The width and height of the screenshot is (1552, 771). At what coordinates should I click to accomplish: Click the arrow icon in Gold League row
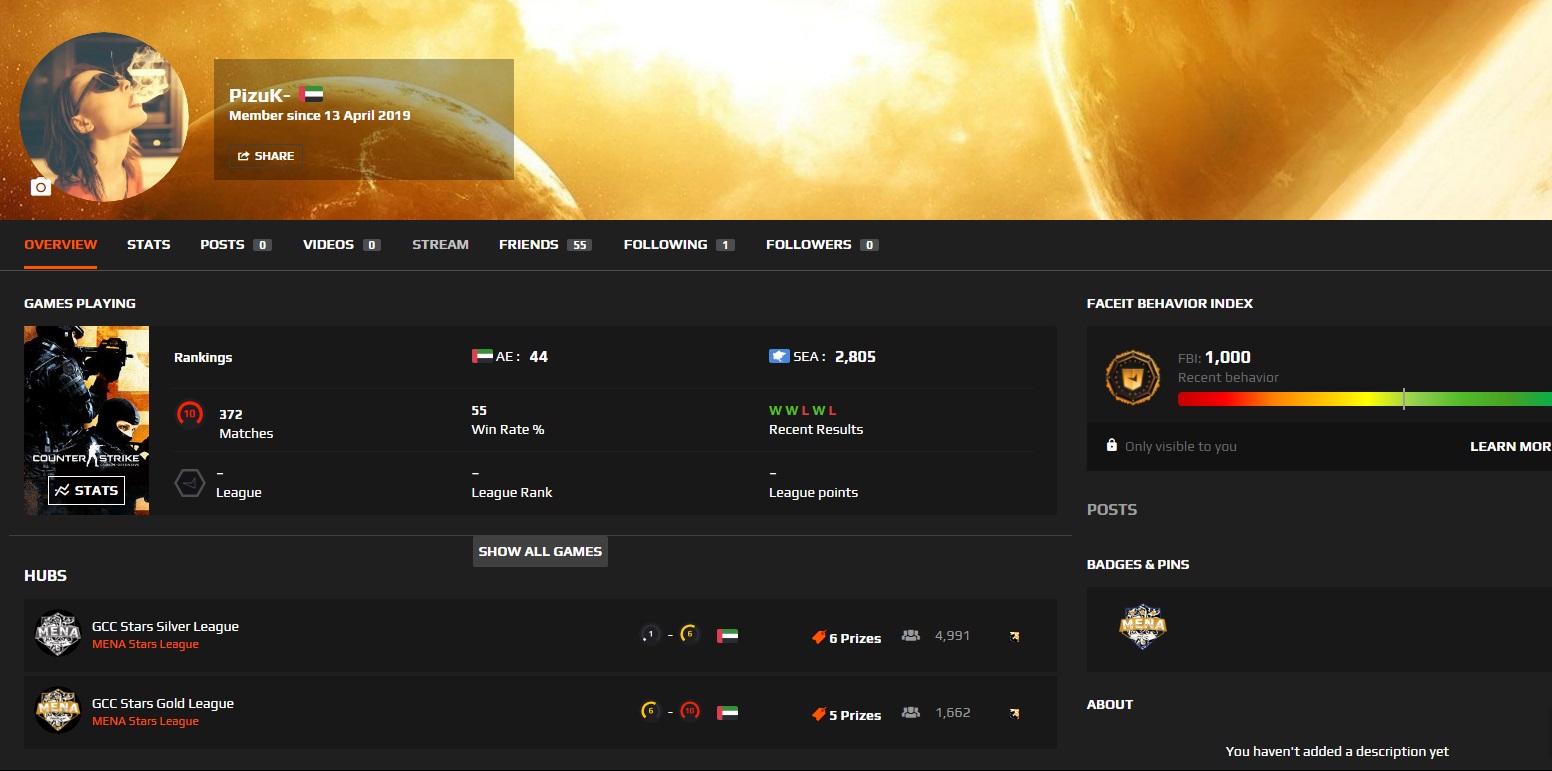point(1014,713)
